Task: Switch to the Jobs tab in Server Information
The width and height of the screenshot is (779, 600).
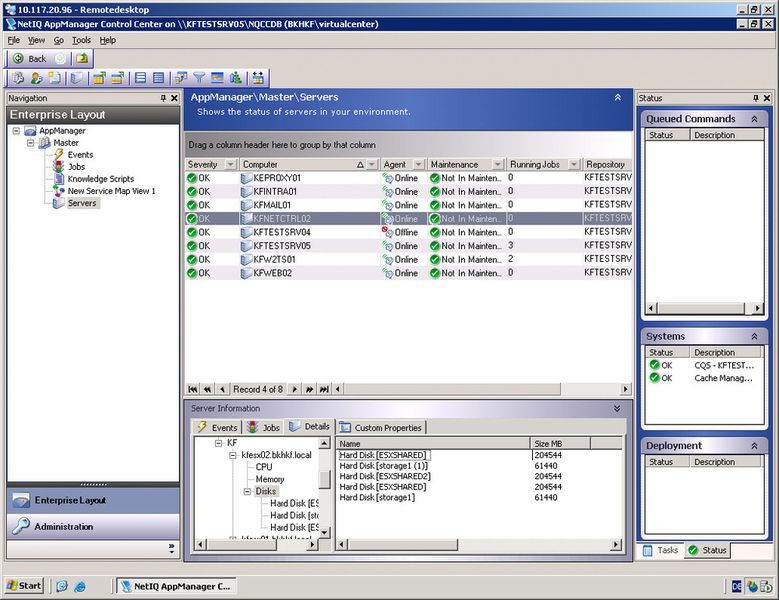Action: (264, 427)
